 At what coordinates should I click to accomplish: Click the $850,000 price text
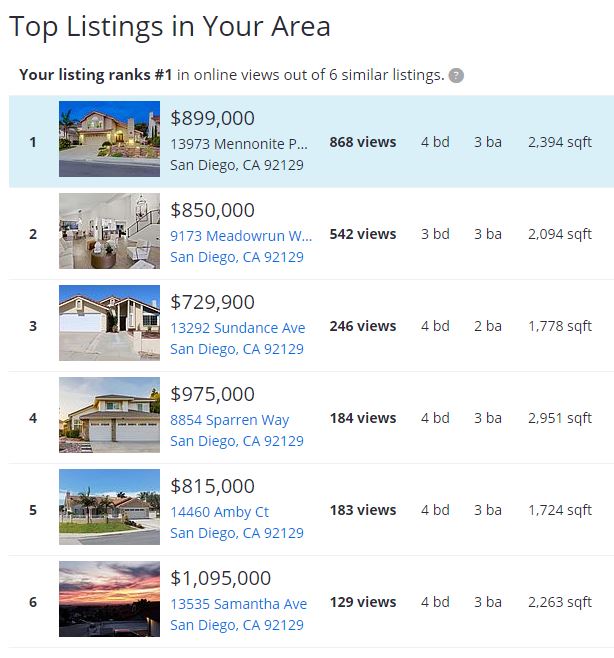[x=212, y=210]
